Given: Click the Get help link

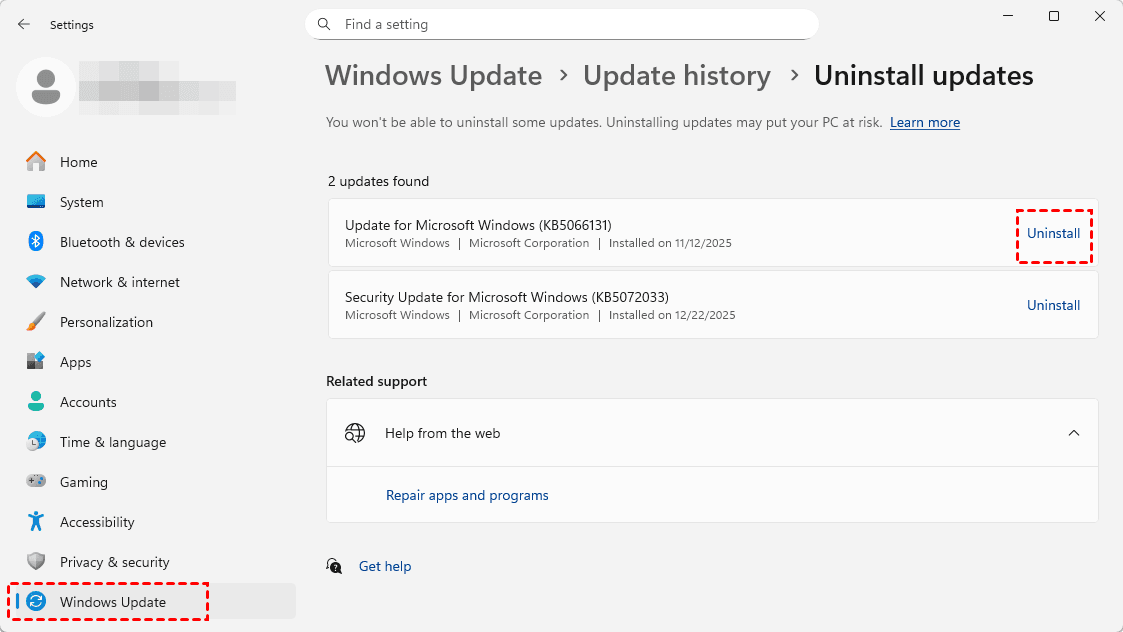Looking at the screenshot, I should point(384,566).
